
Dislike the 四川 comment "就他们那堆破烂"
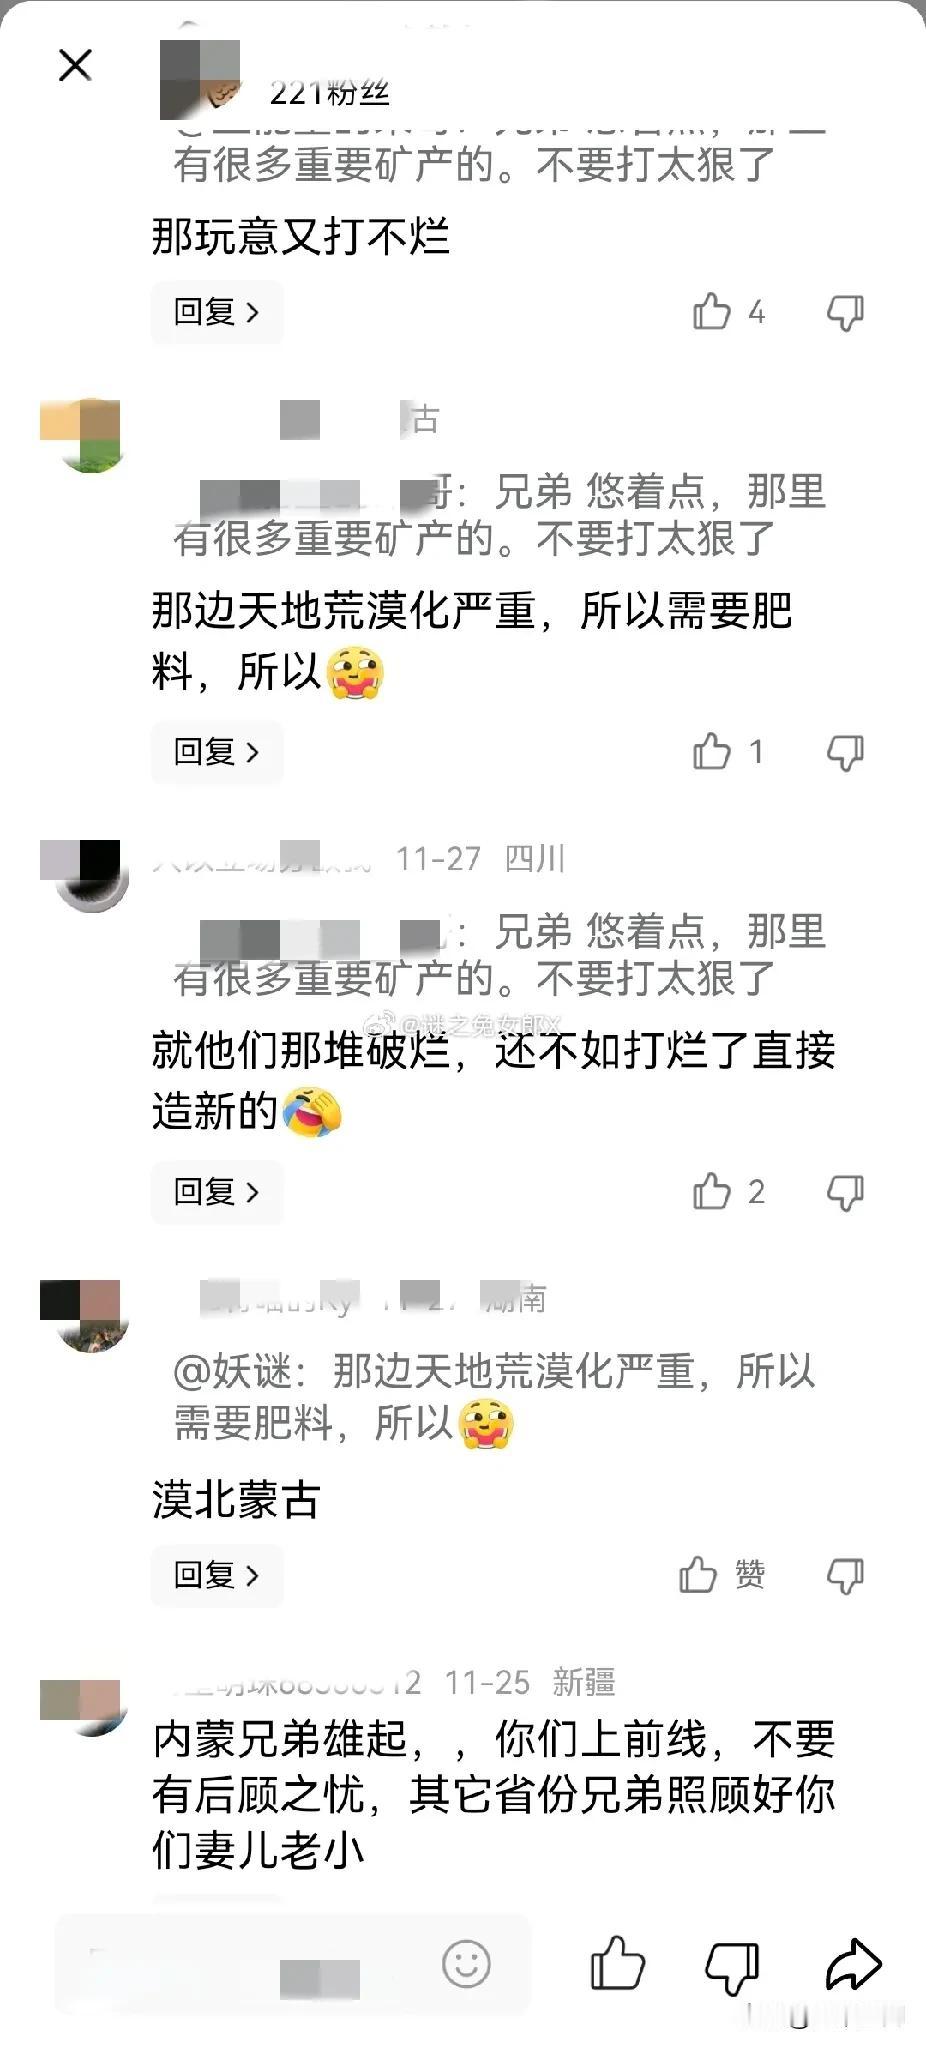point(845,1193)
